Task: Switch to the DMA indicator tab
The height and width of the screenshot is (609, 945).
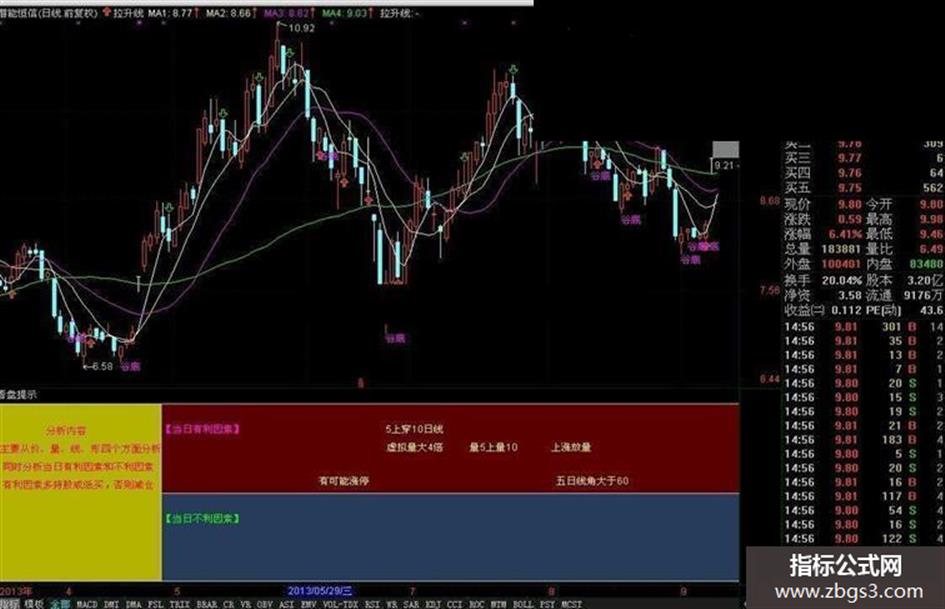Action: (133, 604)
